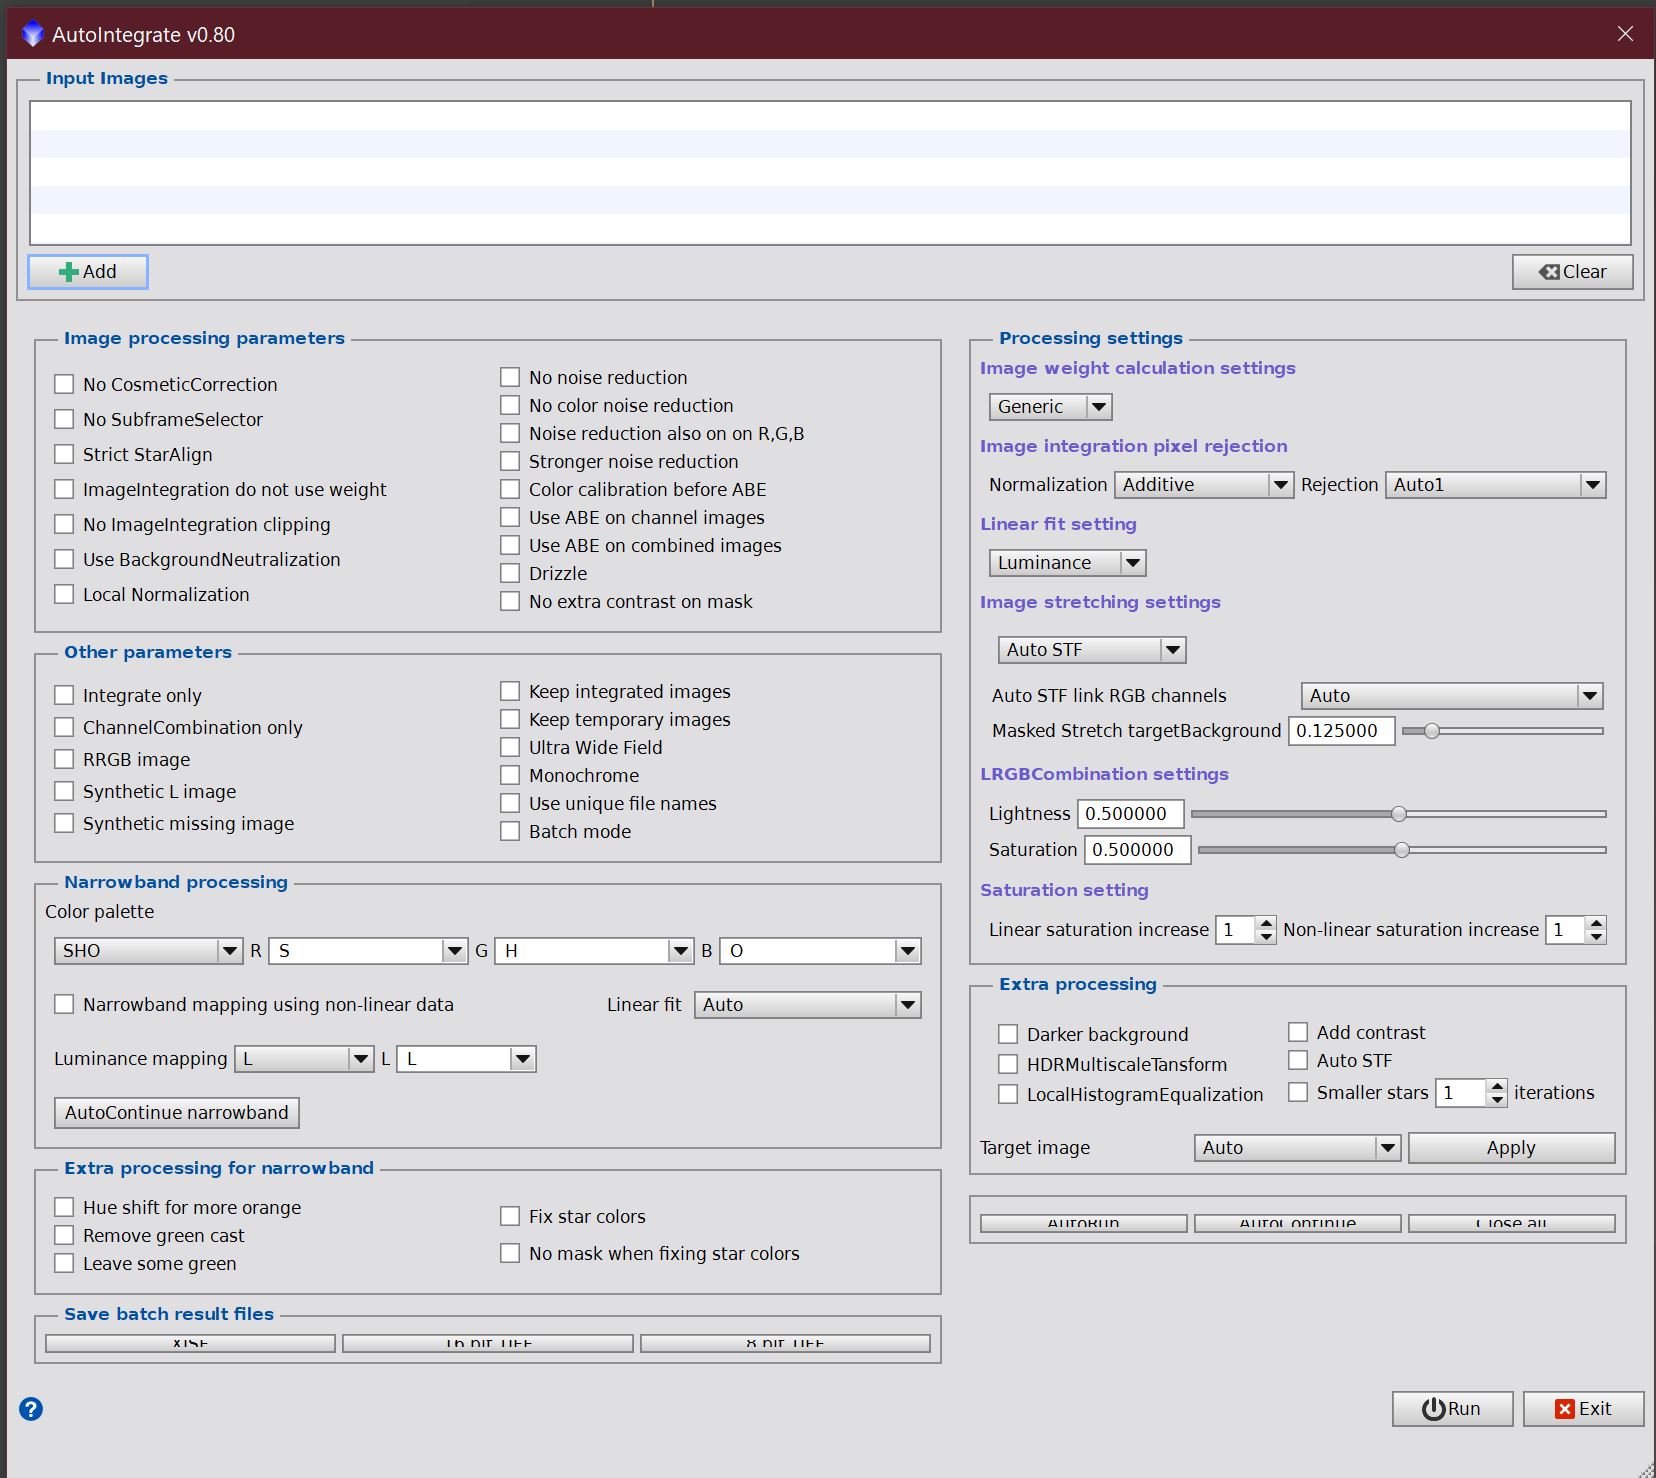
Task: Enable Integrate only
Action: tap(64, 695)
